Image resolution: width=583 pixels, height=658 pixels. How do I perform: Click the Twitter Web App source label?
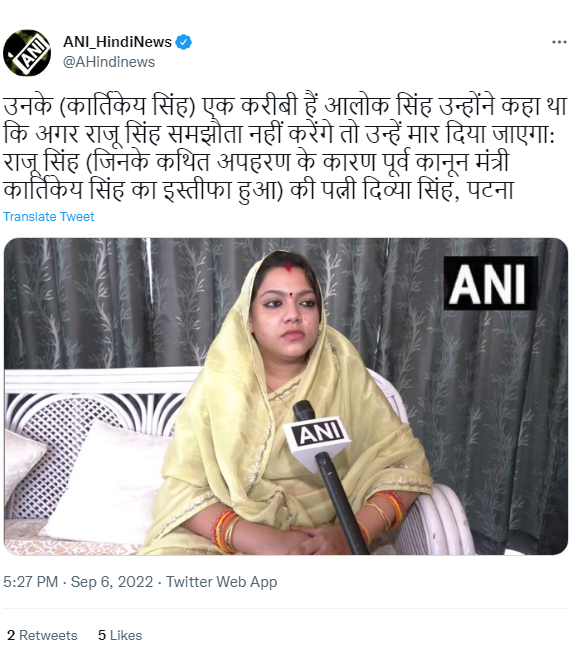pos(222,582)
